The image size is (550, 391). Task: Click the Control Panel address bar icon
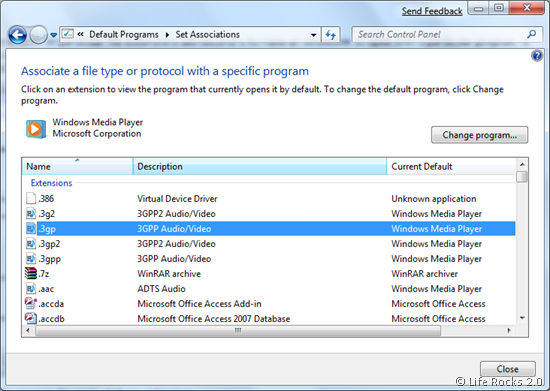tap(68, 34)
